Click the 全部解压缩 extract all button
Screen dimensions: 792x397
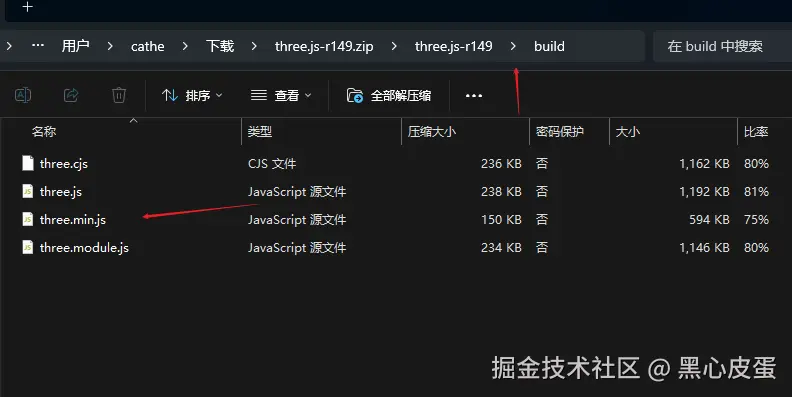(389, 95)
